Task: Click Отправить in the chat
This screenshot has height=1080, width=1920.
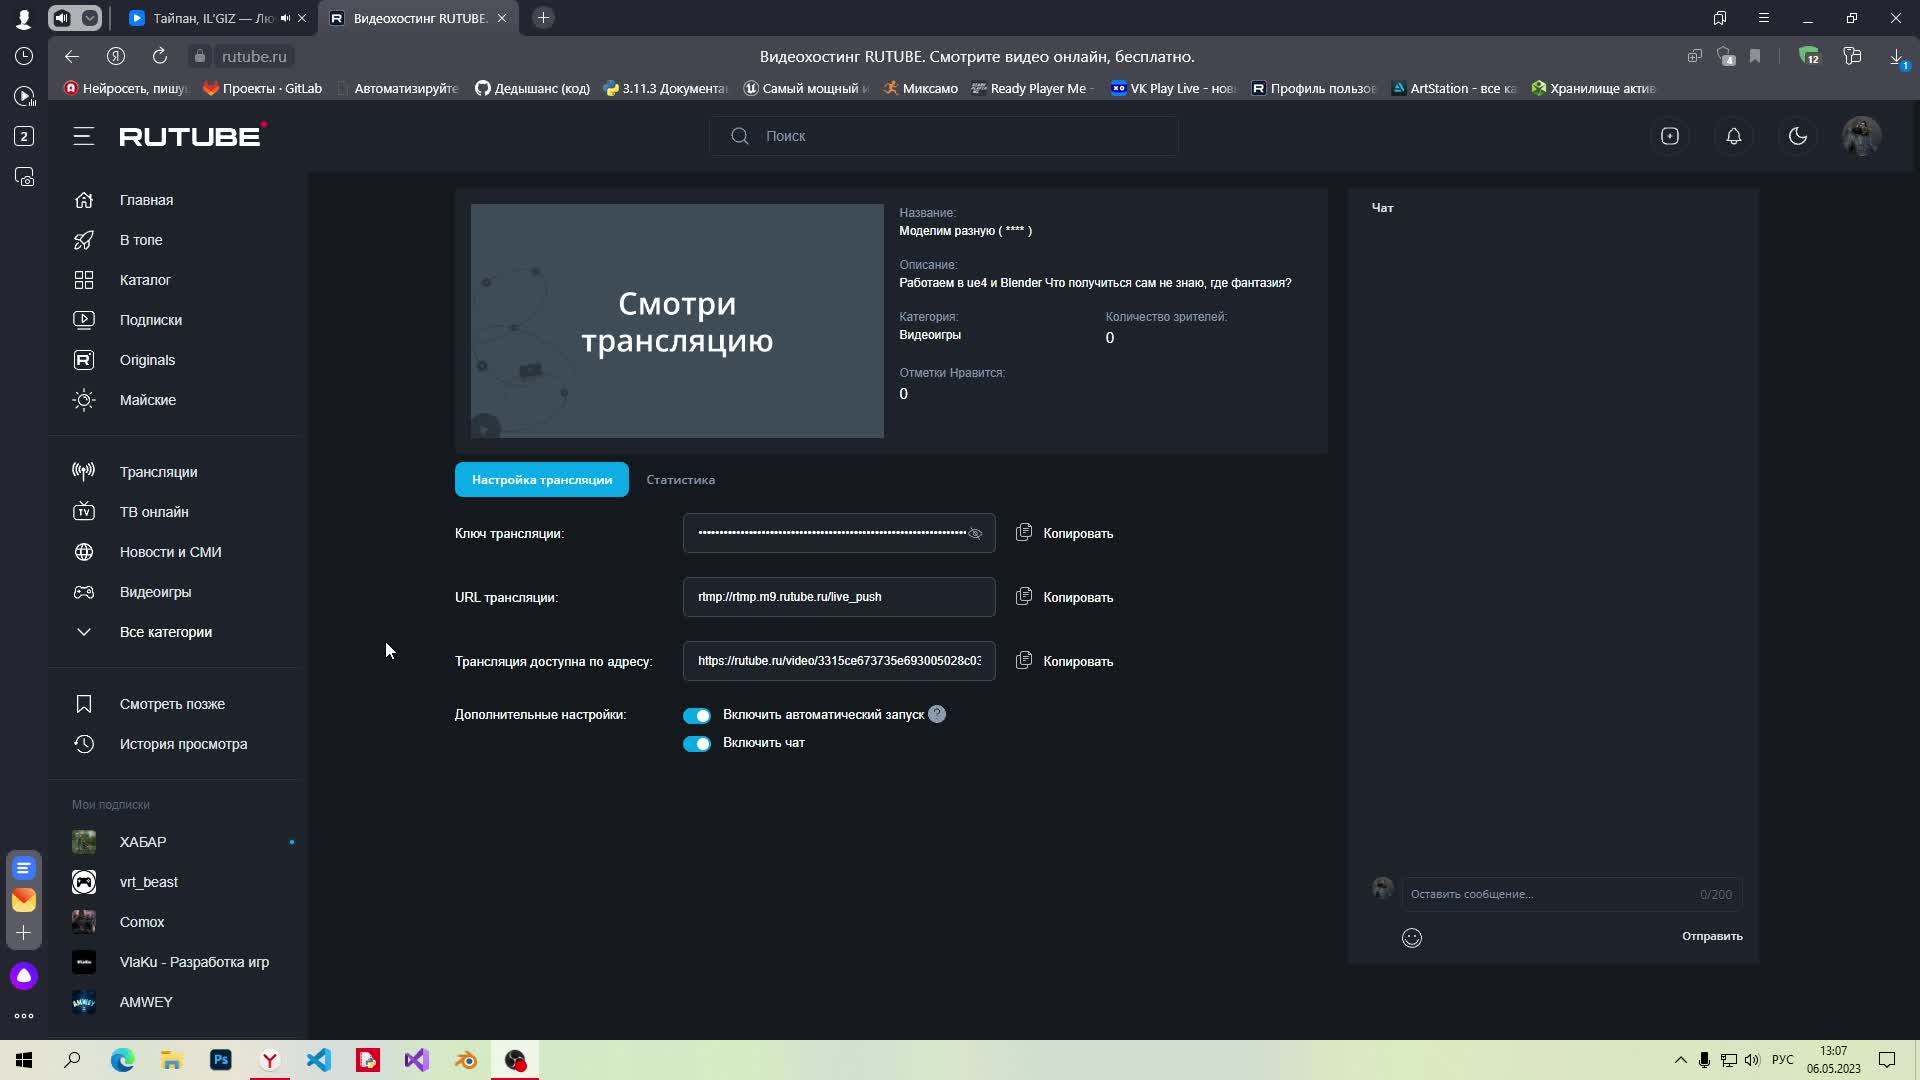Action: pyautogui.click(x=1711, y=936)
